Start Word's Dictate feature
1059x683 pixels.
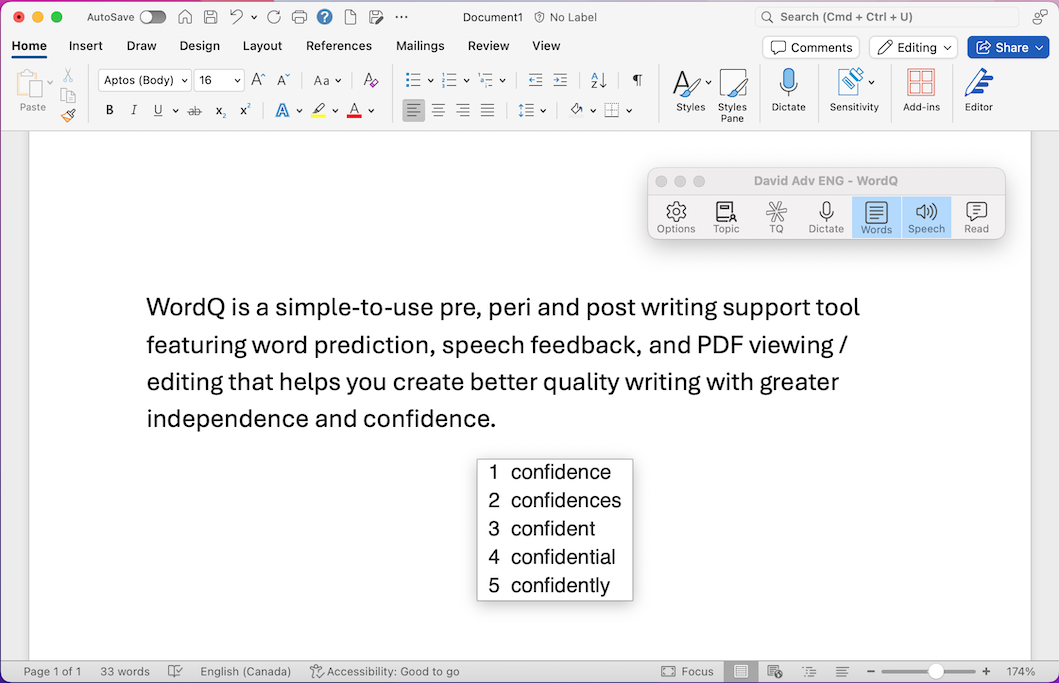click(x=788, y=90)
